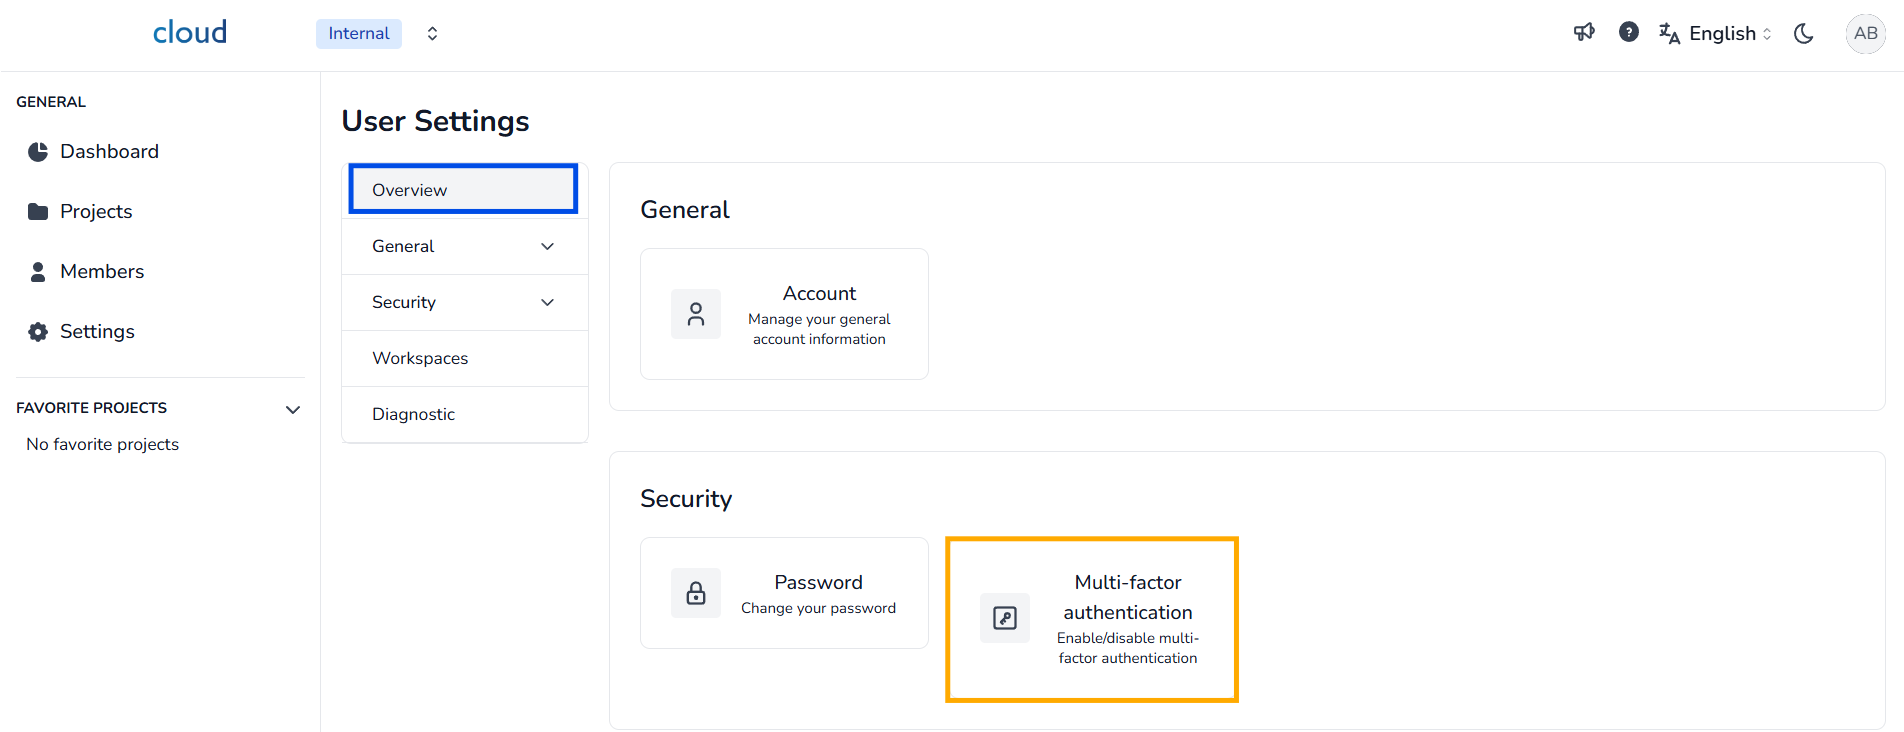Click the Password lock icon

tap(696, 594)
